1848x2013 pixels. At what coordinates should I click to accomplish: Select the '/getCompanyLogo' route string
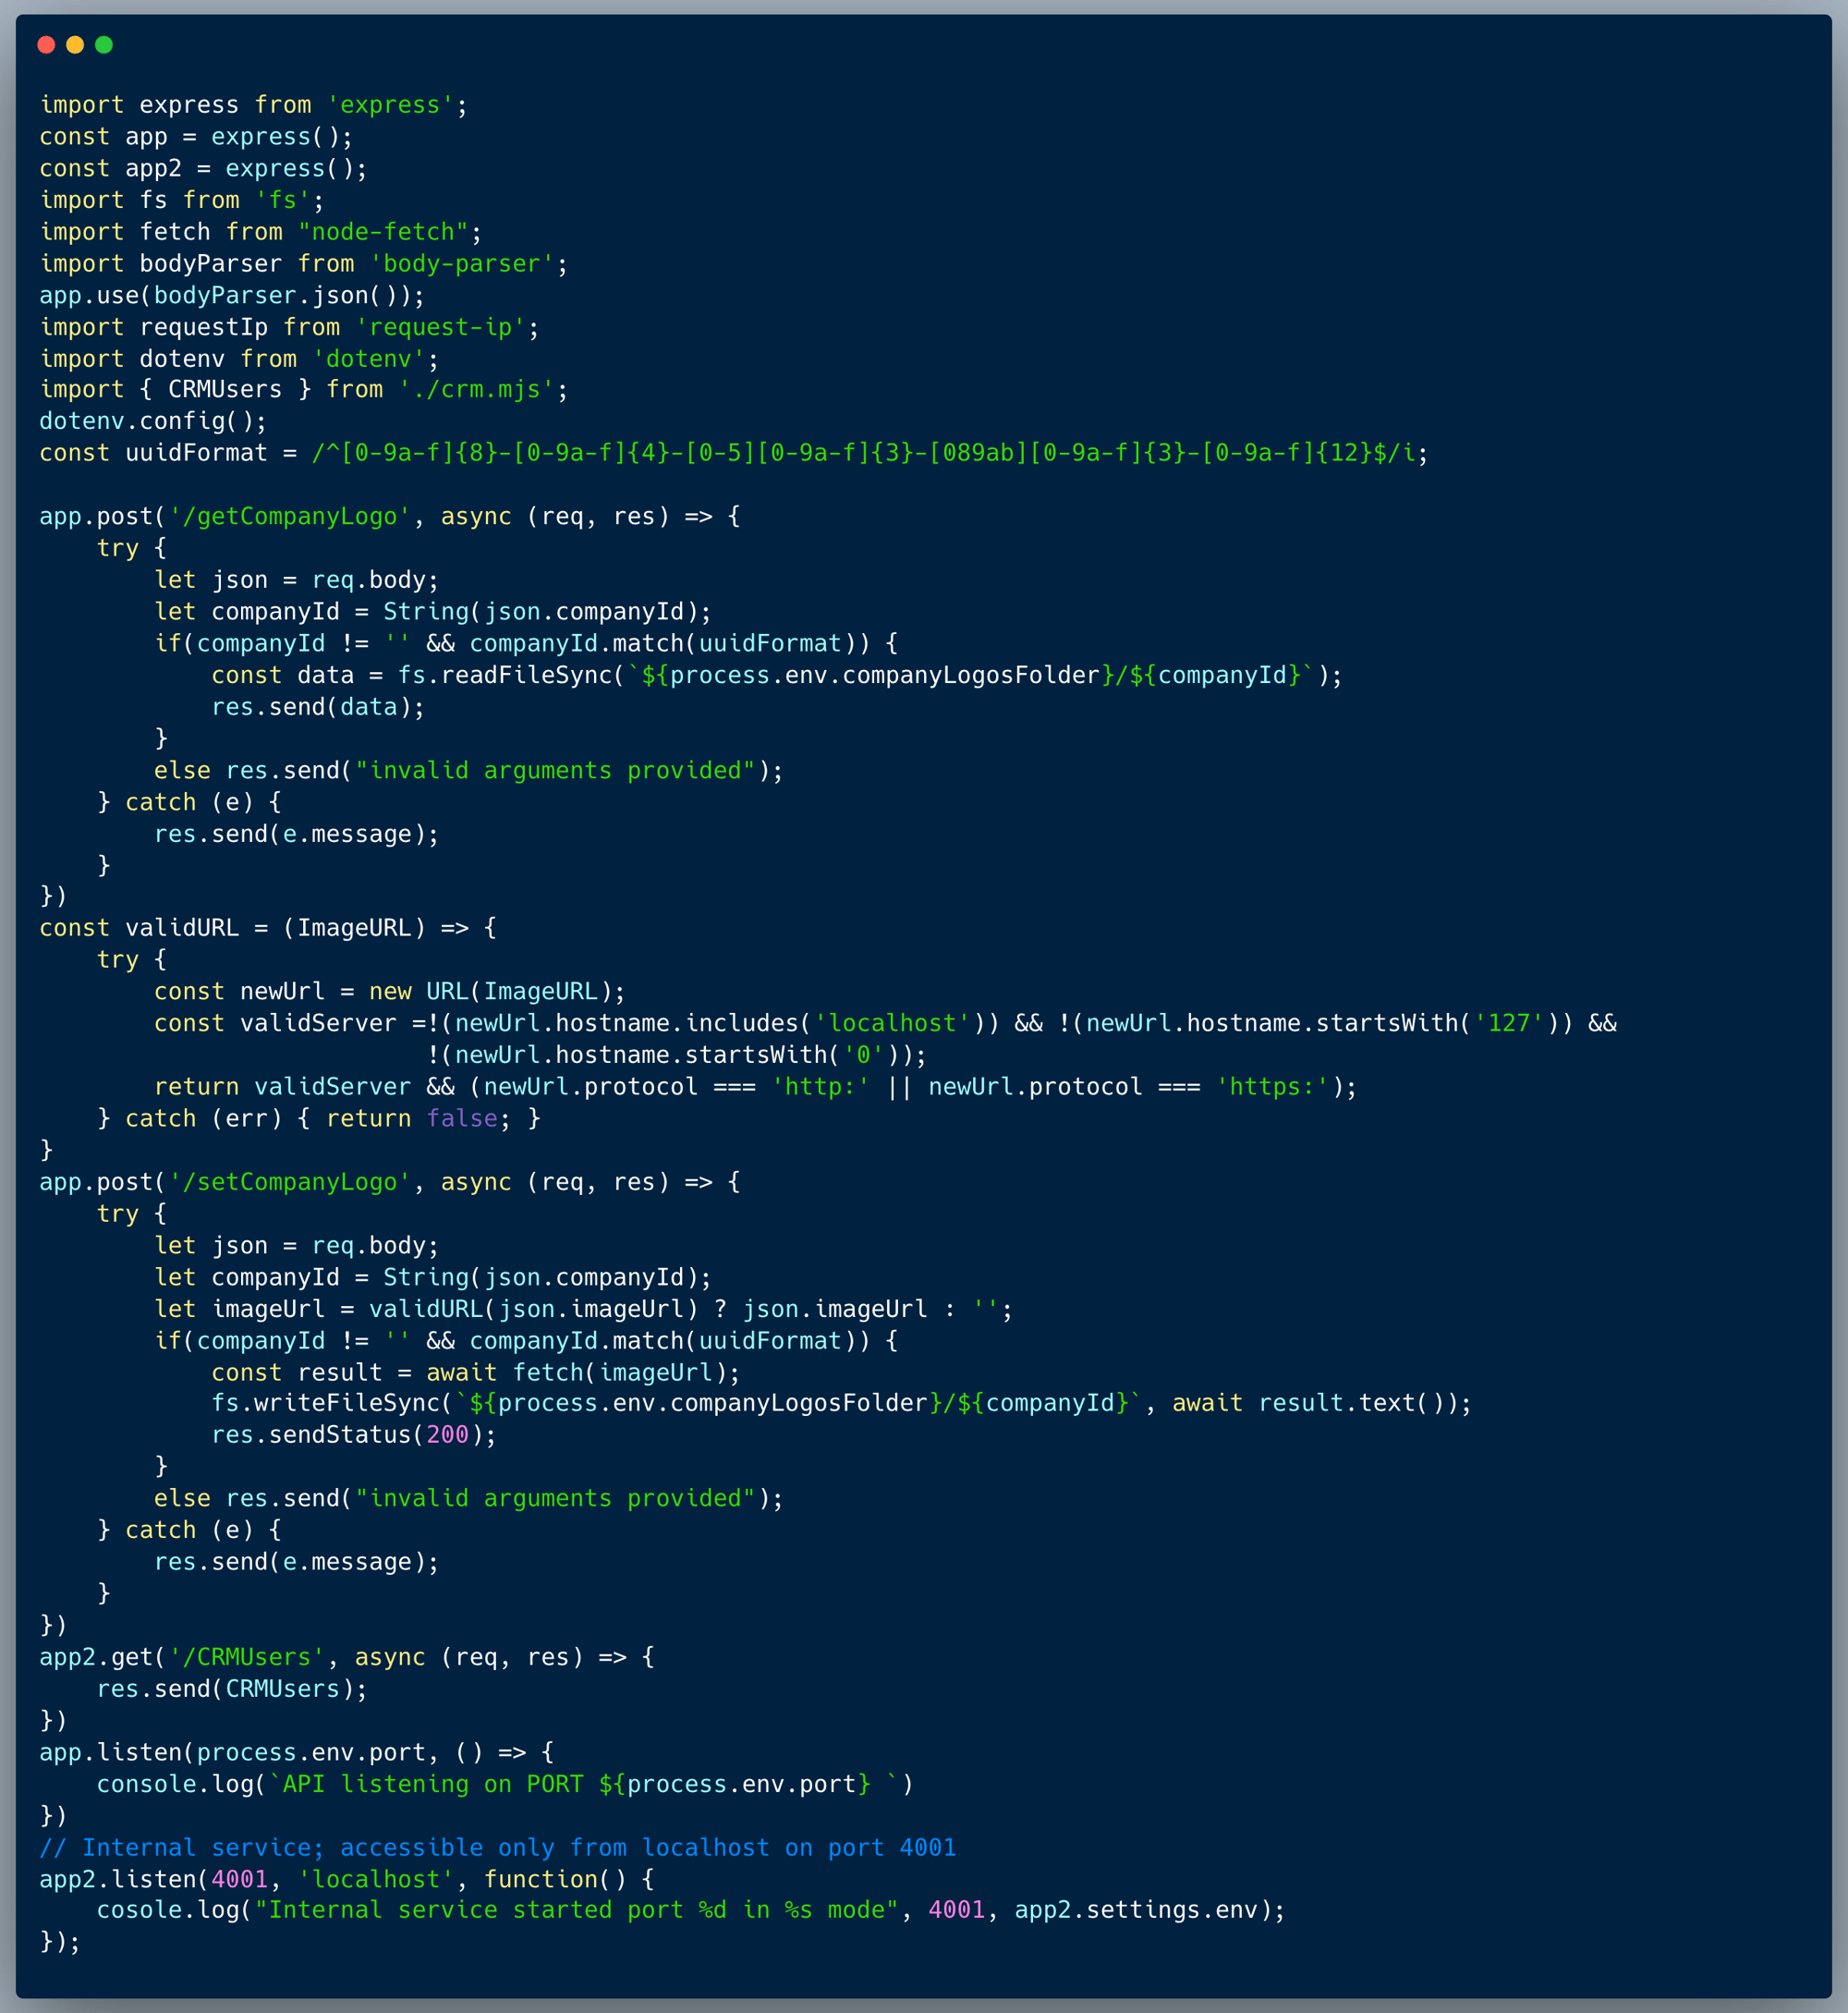[289, 516]
